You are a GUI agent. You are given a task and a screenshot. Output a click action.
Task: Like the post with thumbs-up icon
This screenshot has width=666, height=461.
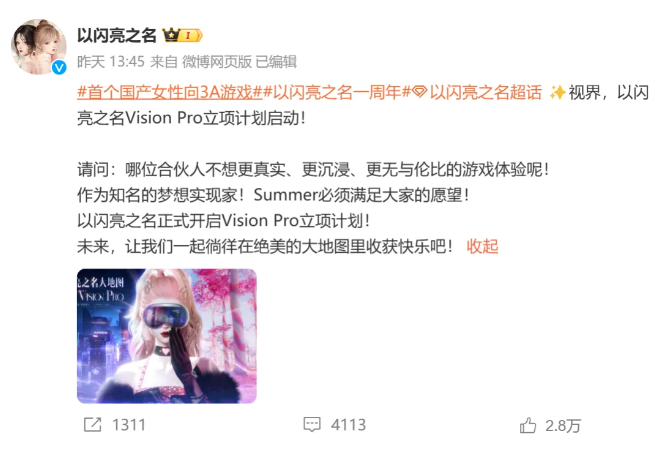pyautogui.click(x=528, y=425)
